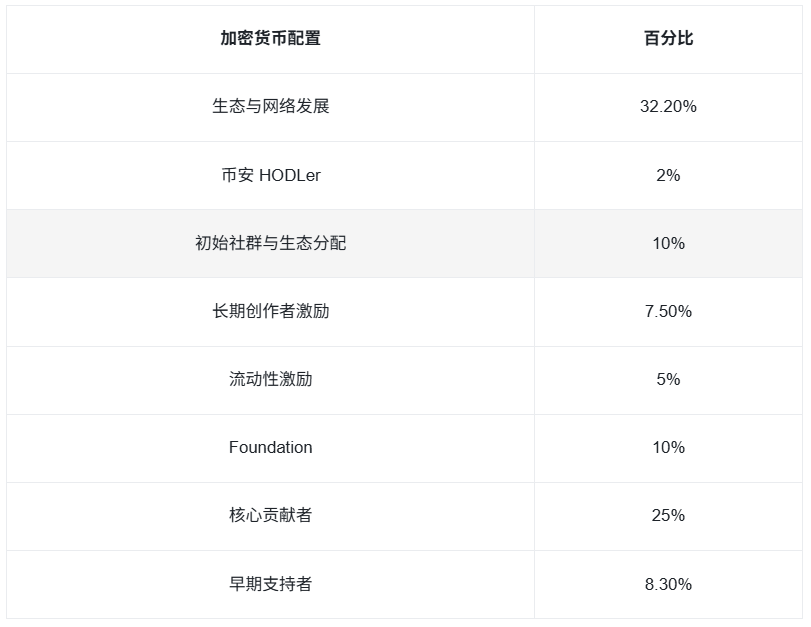Click the Foundation cell

point(270,447)
